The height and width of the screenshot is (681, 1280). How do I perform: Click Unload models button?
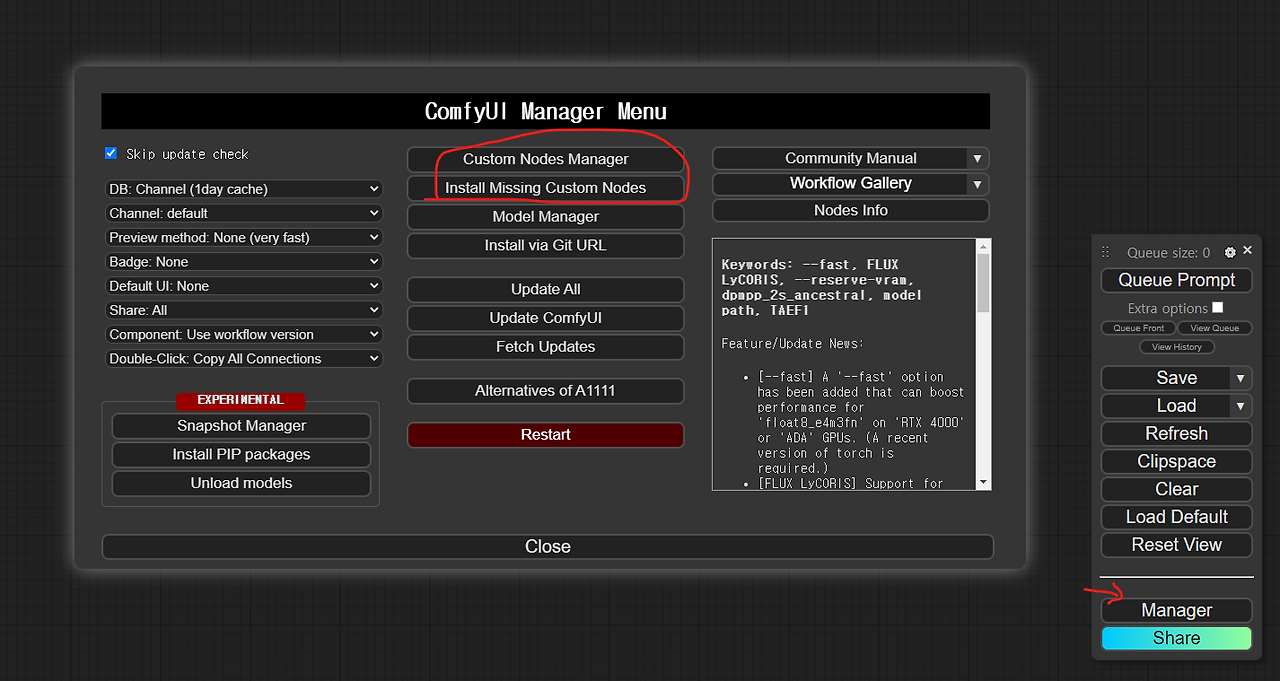(x=242, y=483)
